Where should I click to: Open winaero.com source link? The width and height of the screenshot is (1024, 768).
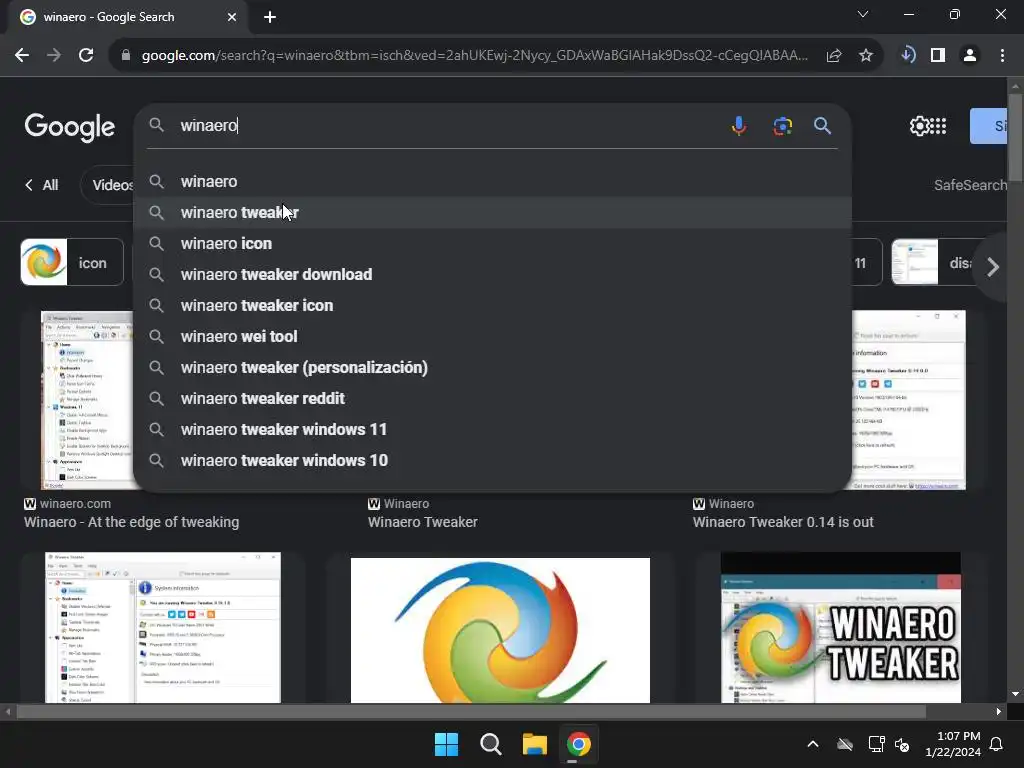pos(68,504)
